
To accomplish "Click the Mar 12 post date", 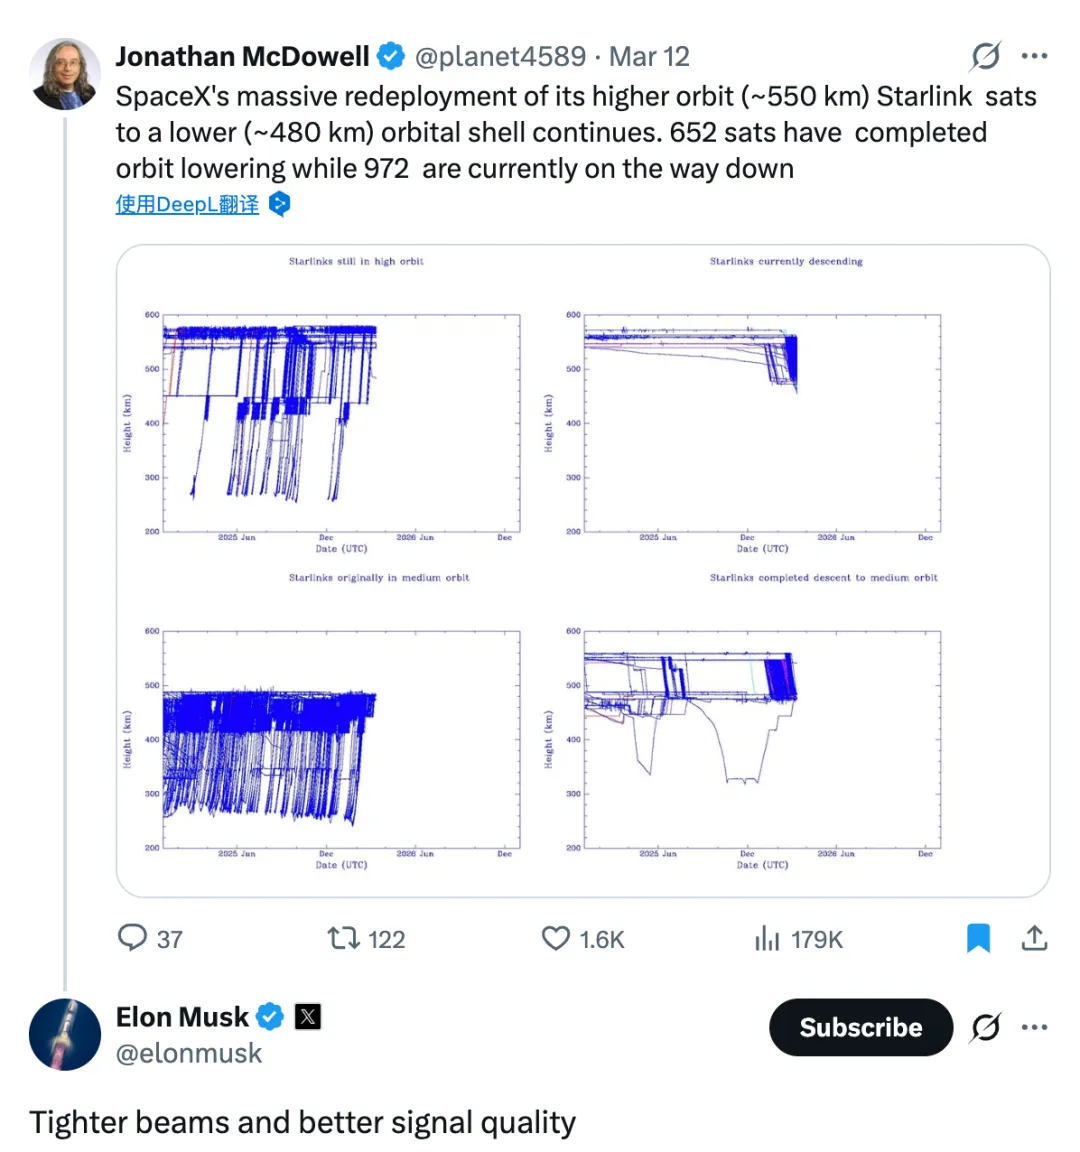I will 649,57.
